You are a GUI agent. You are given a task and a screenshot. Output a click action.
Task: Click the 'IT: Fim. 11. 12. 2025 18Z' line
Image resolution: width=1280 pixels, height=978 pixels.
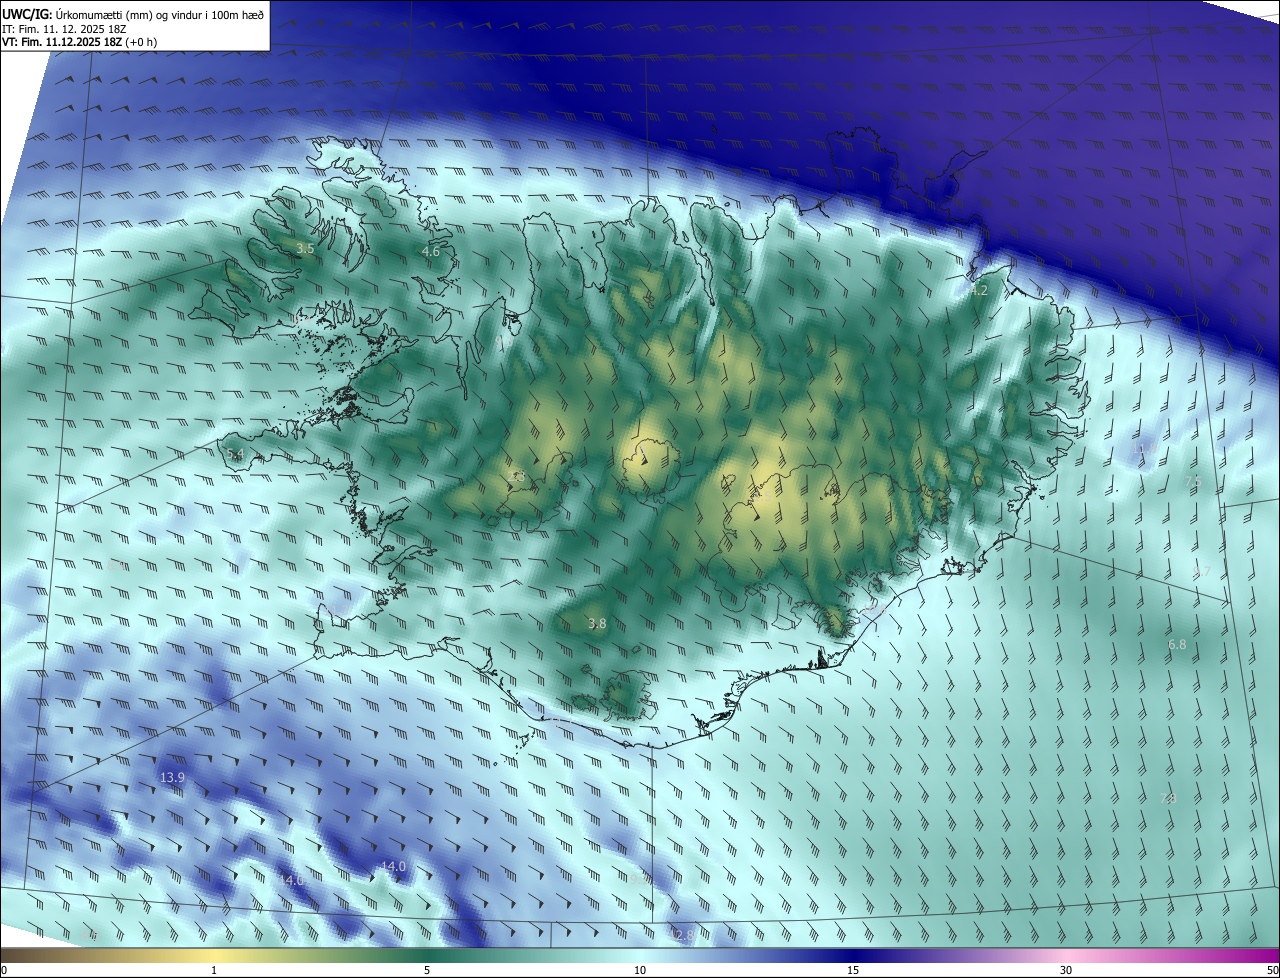click(x=64, y=29)
